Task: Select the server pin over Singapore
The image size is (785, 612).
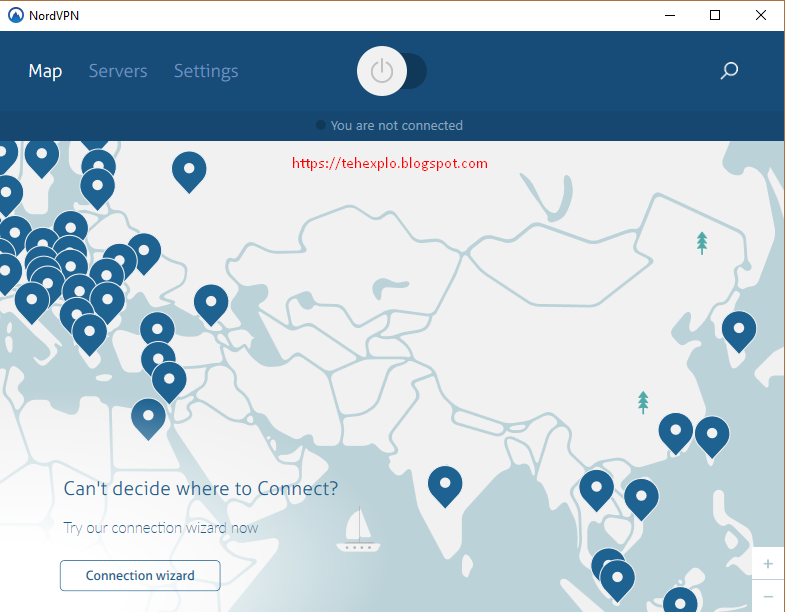Action: pyautogui.click(x=617, y=580)
